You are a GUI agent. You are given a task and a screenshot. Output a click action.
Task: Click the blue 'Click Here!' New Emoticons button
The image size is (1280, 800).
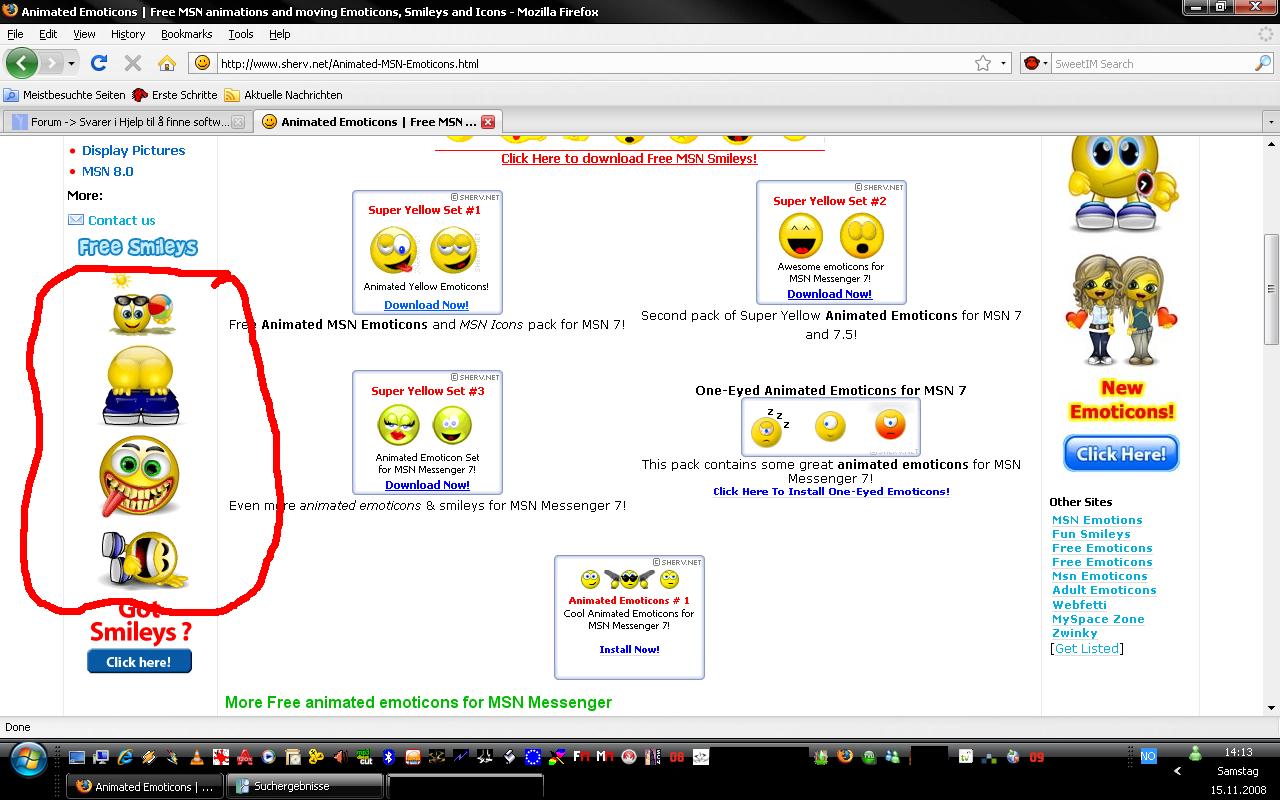pos(1121,454)
